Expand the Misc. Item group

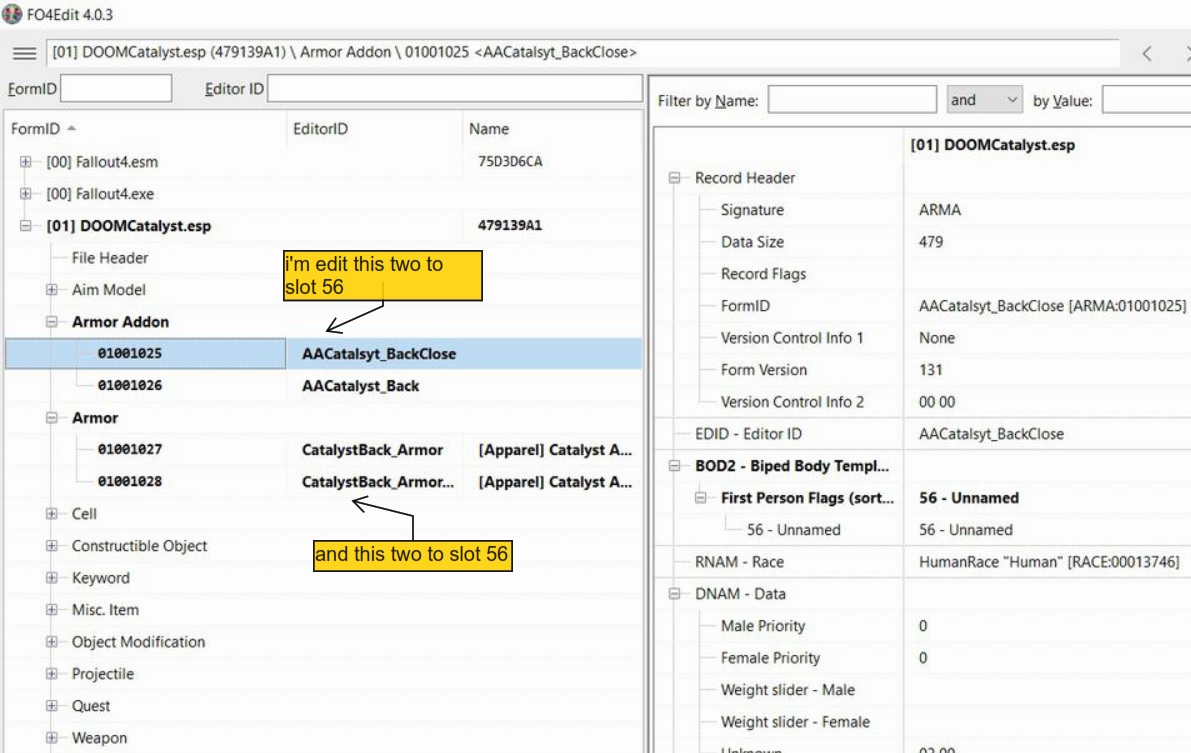[x=52, y=609]
